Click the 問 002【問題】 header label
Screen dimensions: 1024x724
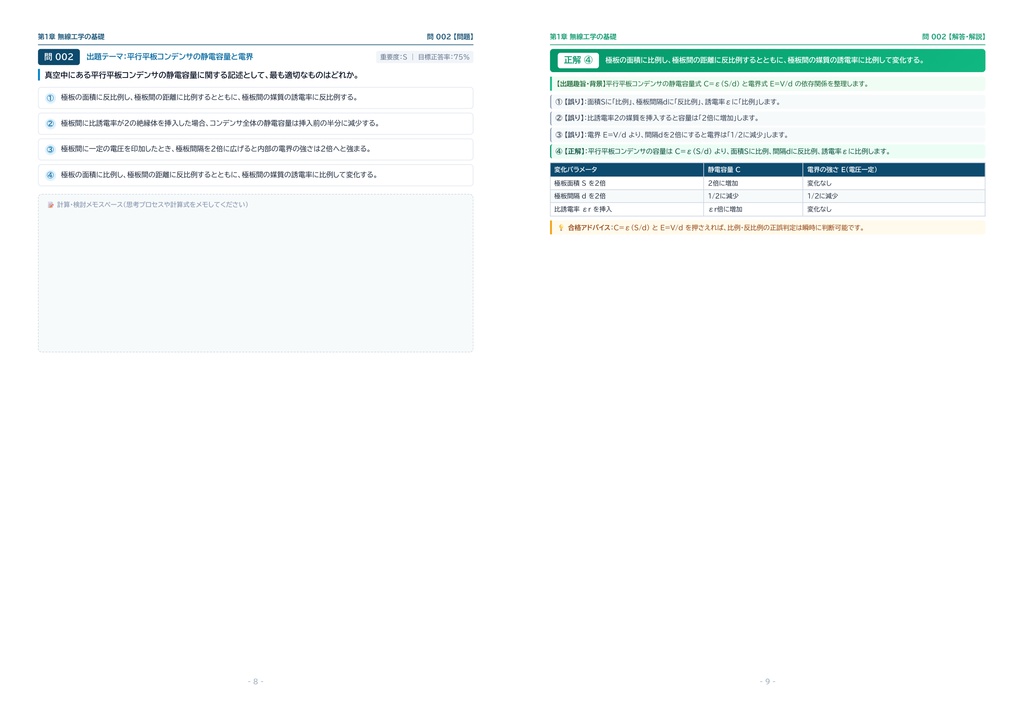450,37
